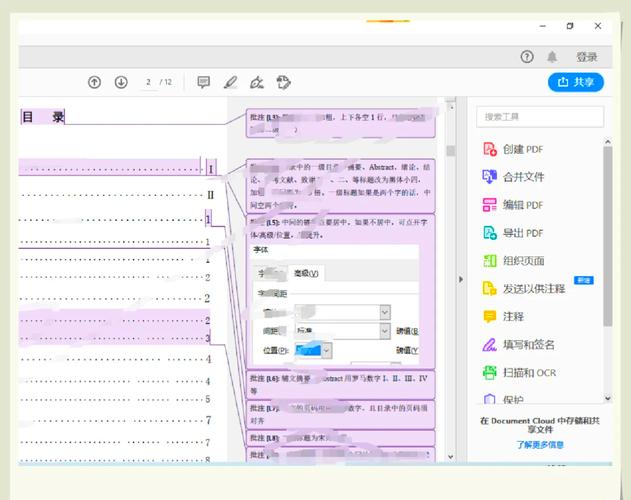Open notifications bell icon
631x500 pixels.
(552, 57)
